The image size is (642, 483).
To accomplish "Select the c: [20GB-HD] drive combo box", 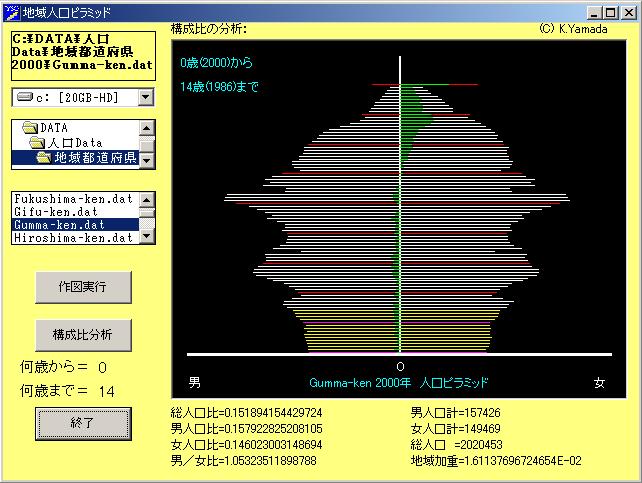I will click(x=83, y=97).
